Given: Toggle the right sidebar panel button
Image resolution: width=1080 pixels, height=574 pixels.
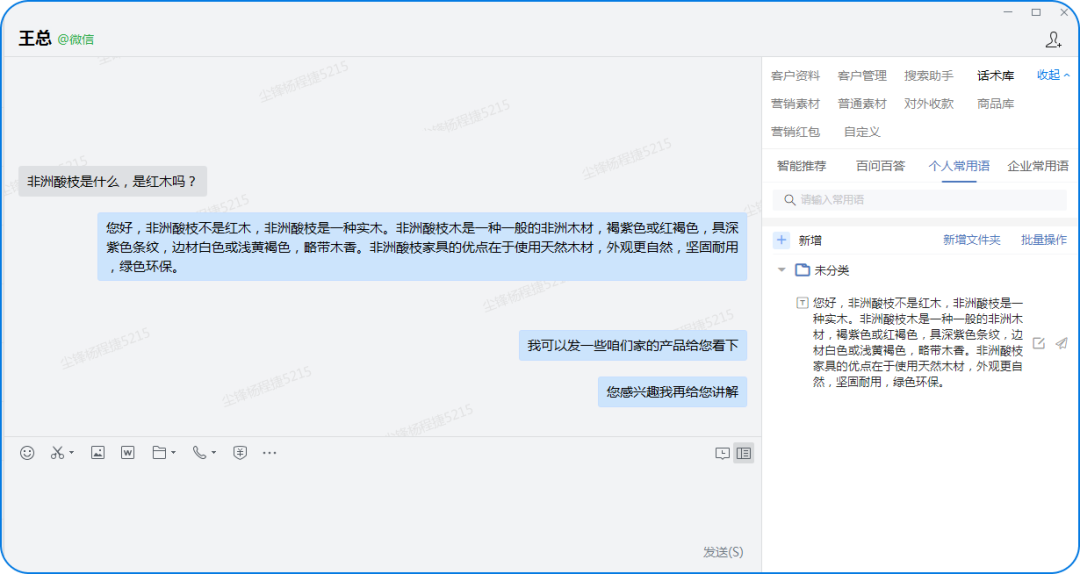Looking at the screenshot, I should (x=743, y=453).
